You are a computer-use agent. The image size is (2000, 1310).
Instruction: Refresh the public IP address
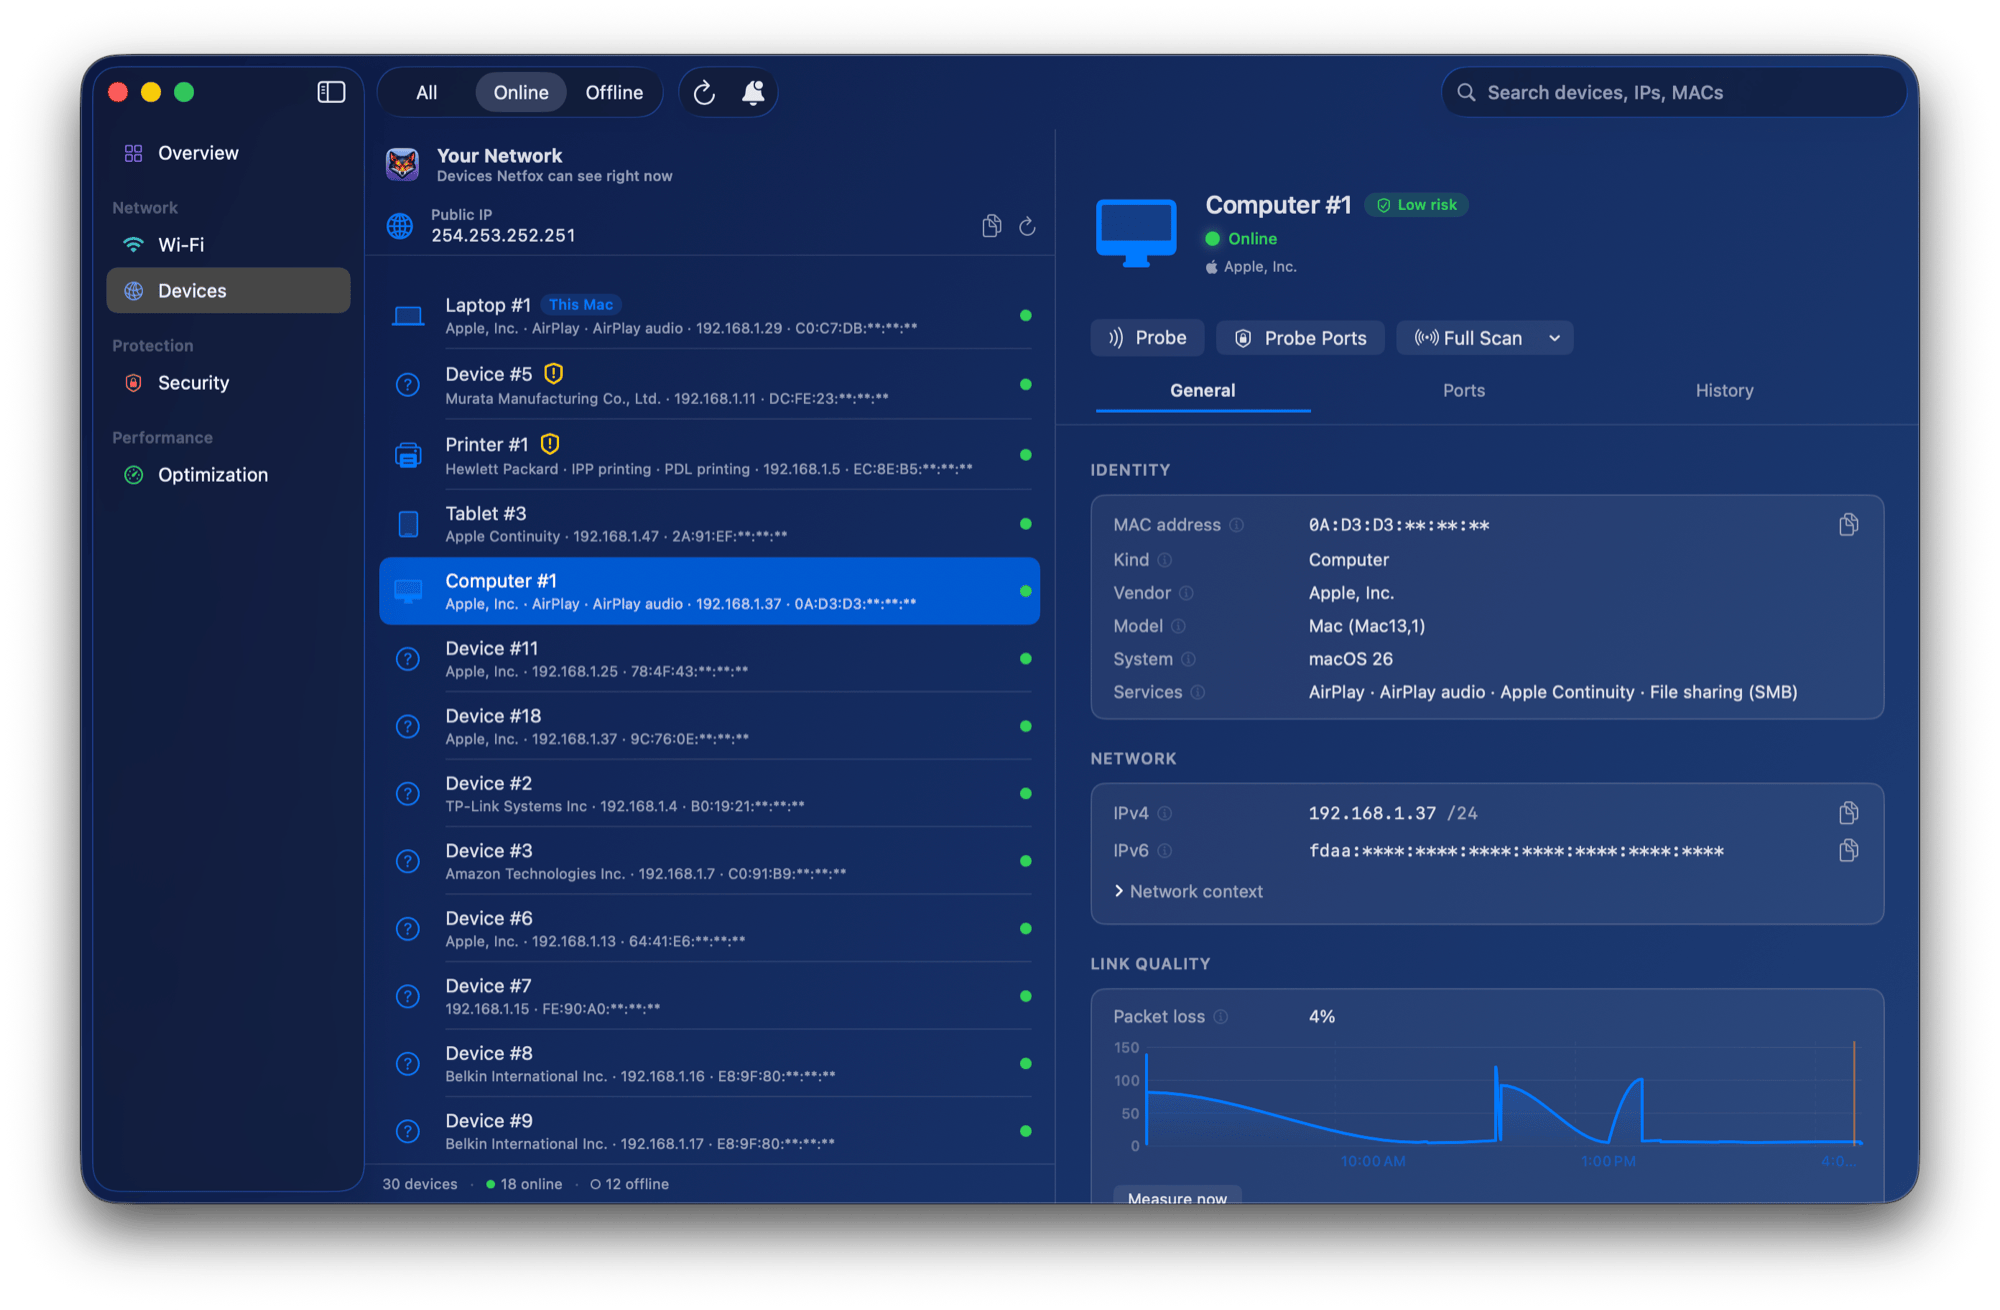coord(1027,226)
